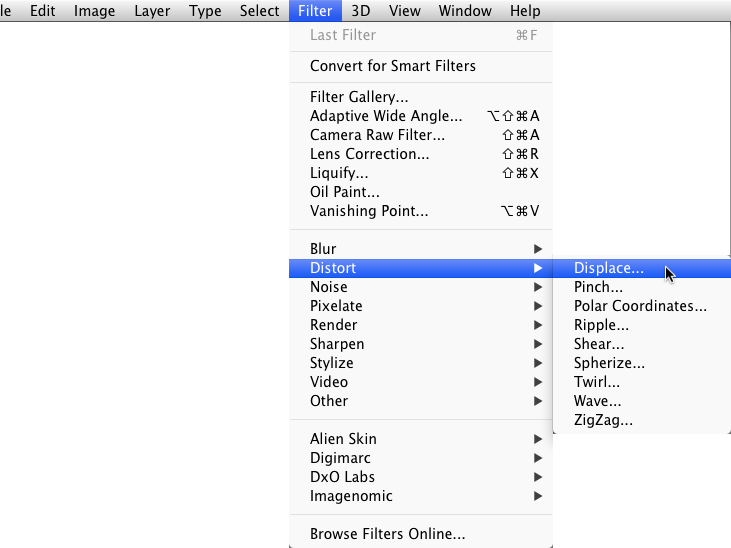Open the Liquify filter

coord(339,173)
